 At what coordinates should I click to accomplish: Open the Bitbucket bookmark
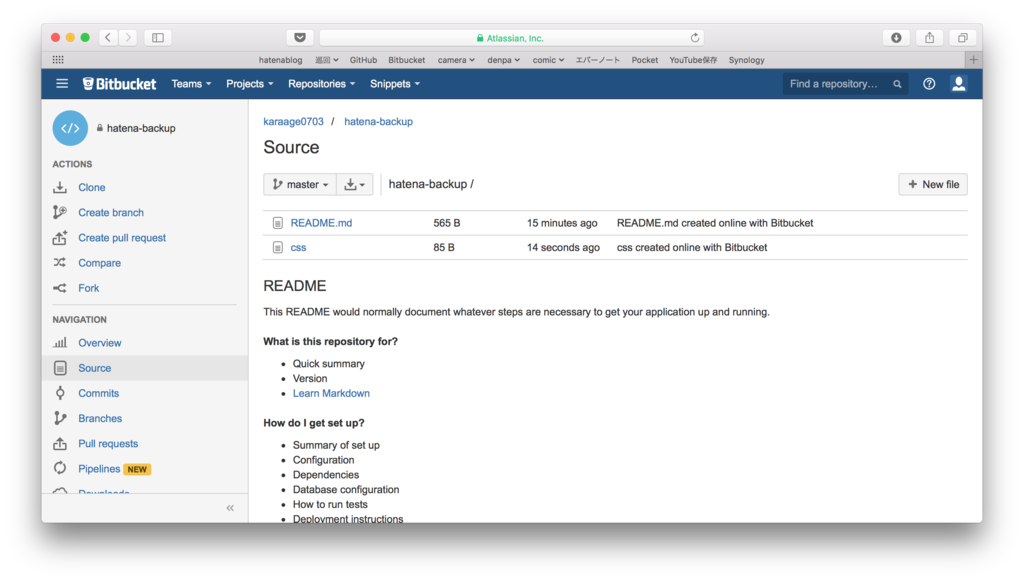406,59
